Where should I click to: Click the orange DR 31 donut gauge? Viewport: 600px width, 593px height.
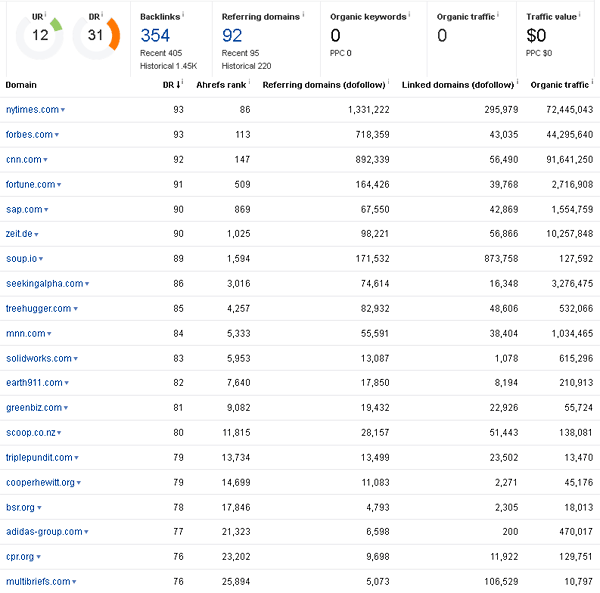tap(97, 36)
